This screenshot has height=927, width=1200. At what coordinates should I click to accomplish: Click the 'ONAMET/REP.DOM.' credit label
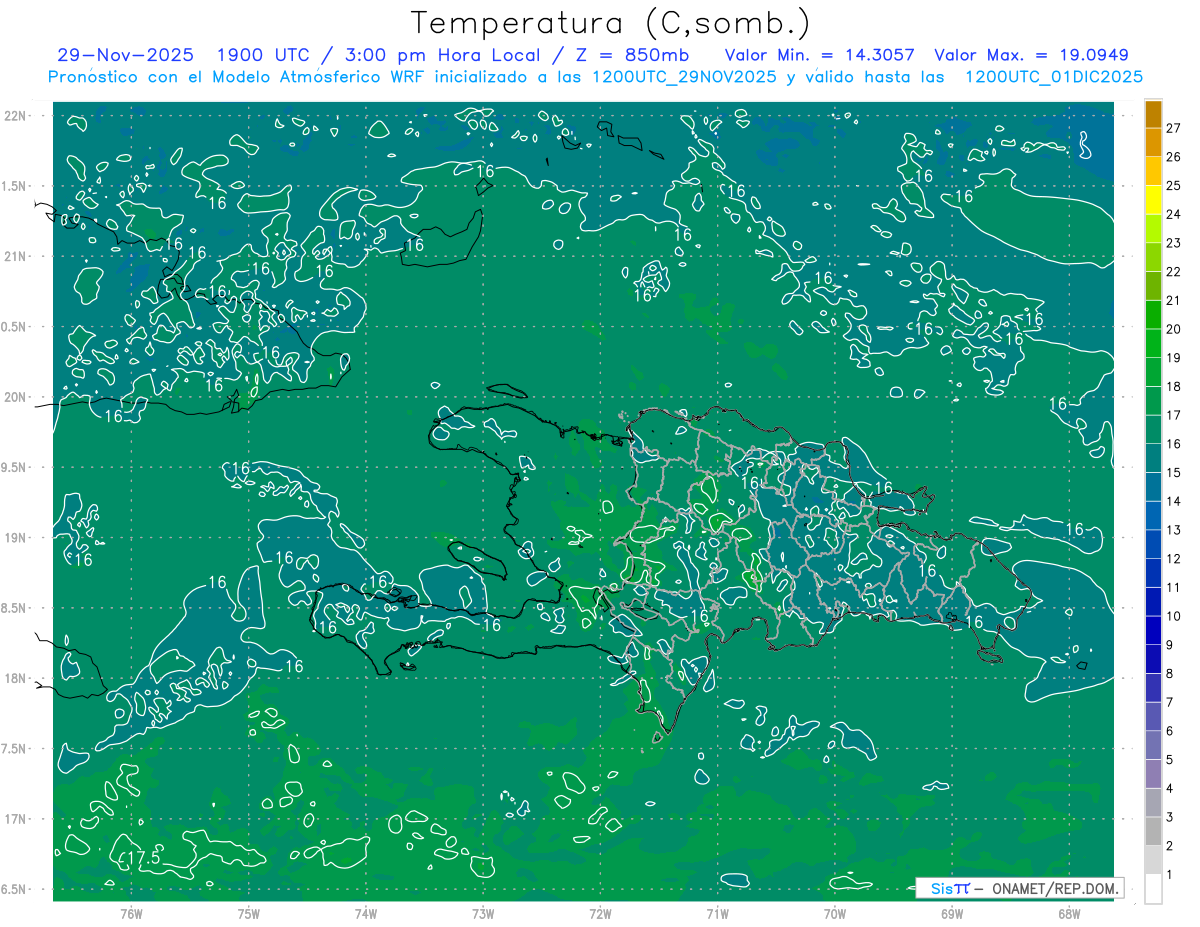1054,888
